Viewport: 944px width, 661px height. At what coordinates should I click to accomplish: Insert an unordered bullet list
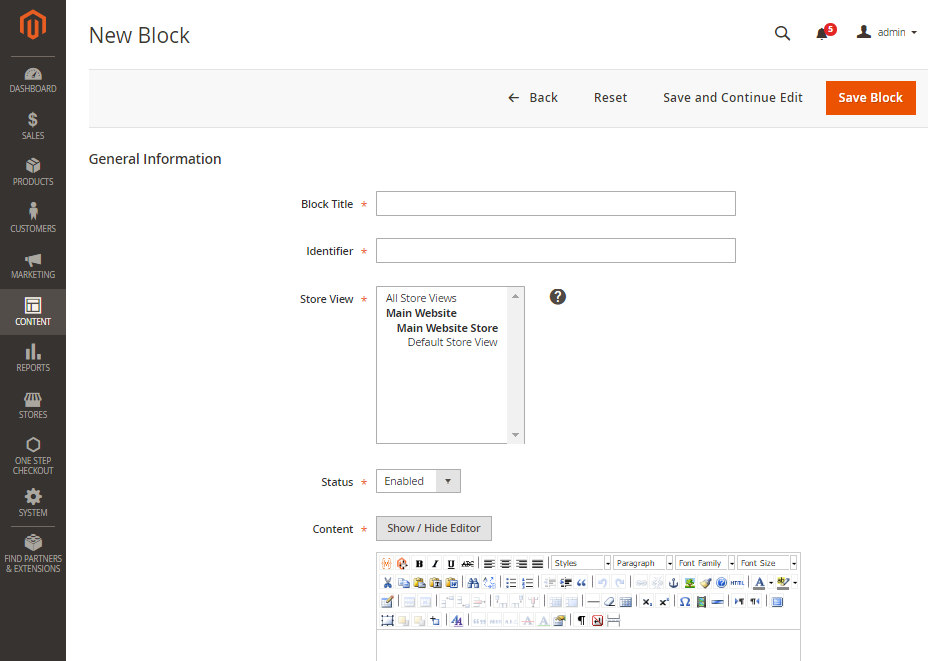(x=509, y=581)
